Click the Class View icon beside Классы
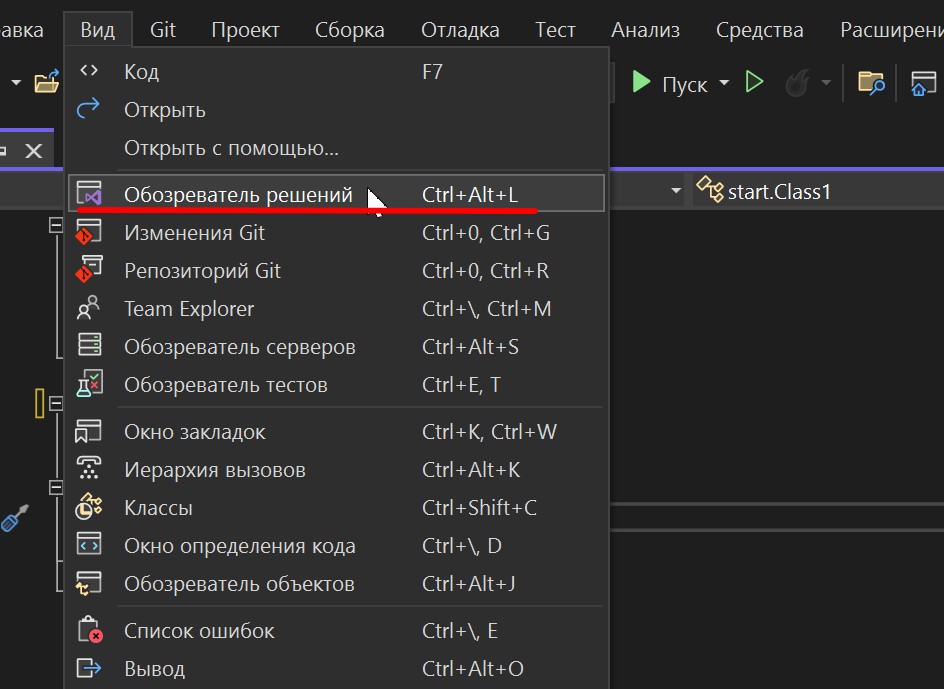The image size is (944, 689). (x=88, y=507)
